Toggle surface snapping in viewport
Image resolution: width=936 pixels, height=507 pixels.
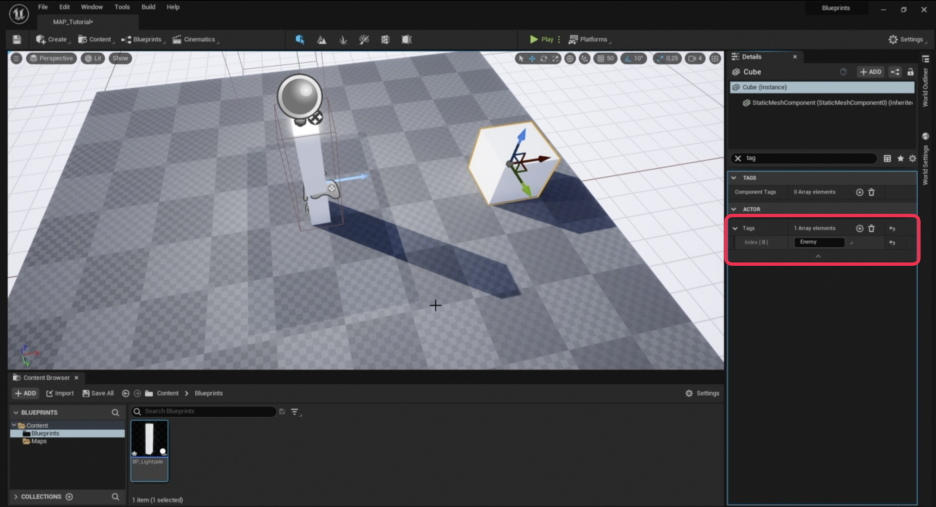coord(585,59)
